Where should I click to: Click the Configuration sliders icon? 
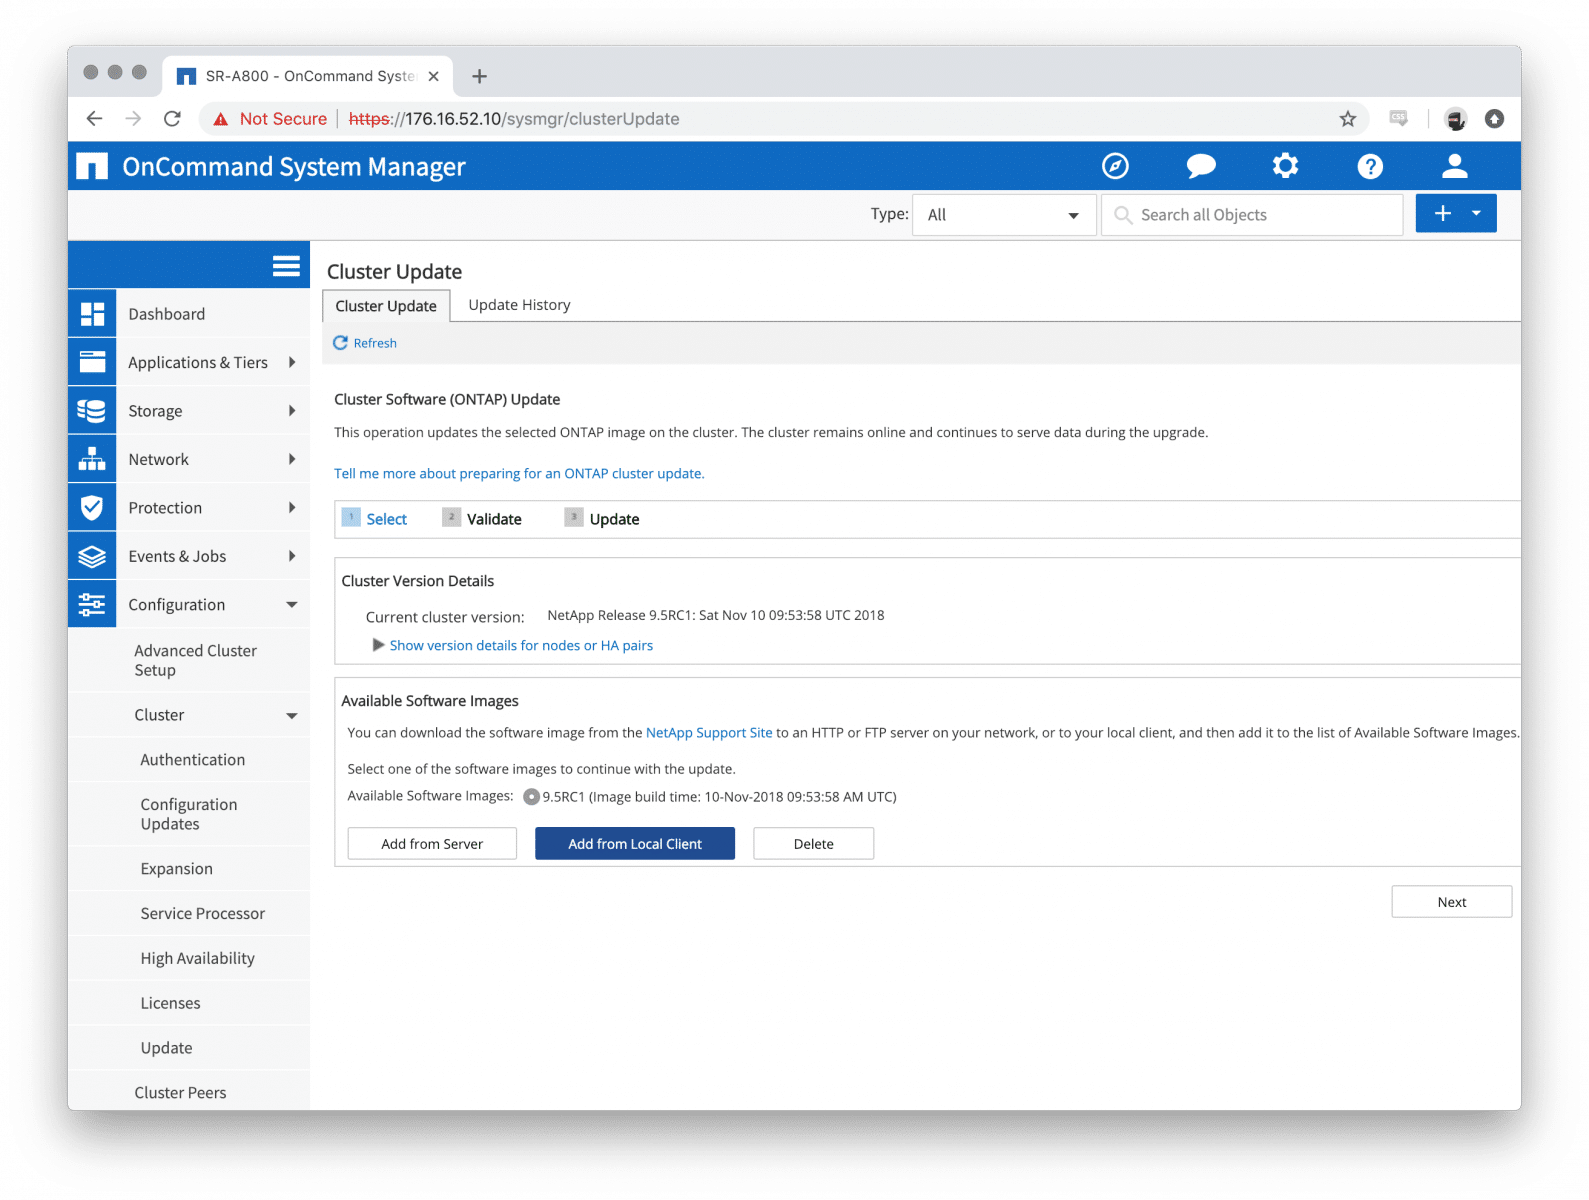(x=92, y=604)
